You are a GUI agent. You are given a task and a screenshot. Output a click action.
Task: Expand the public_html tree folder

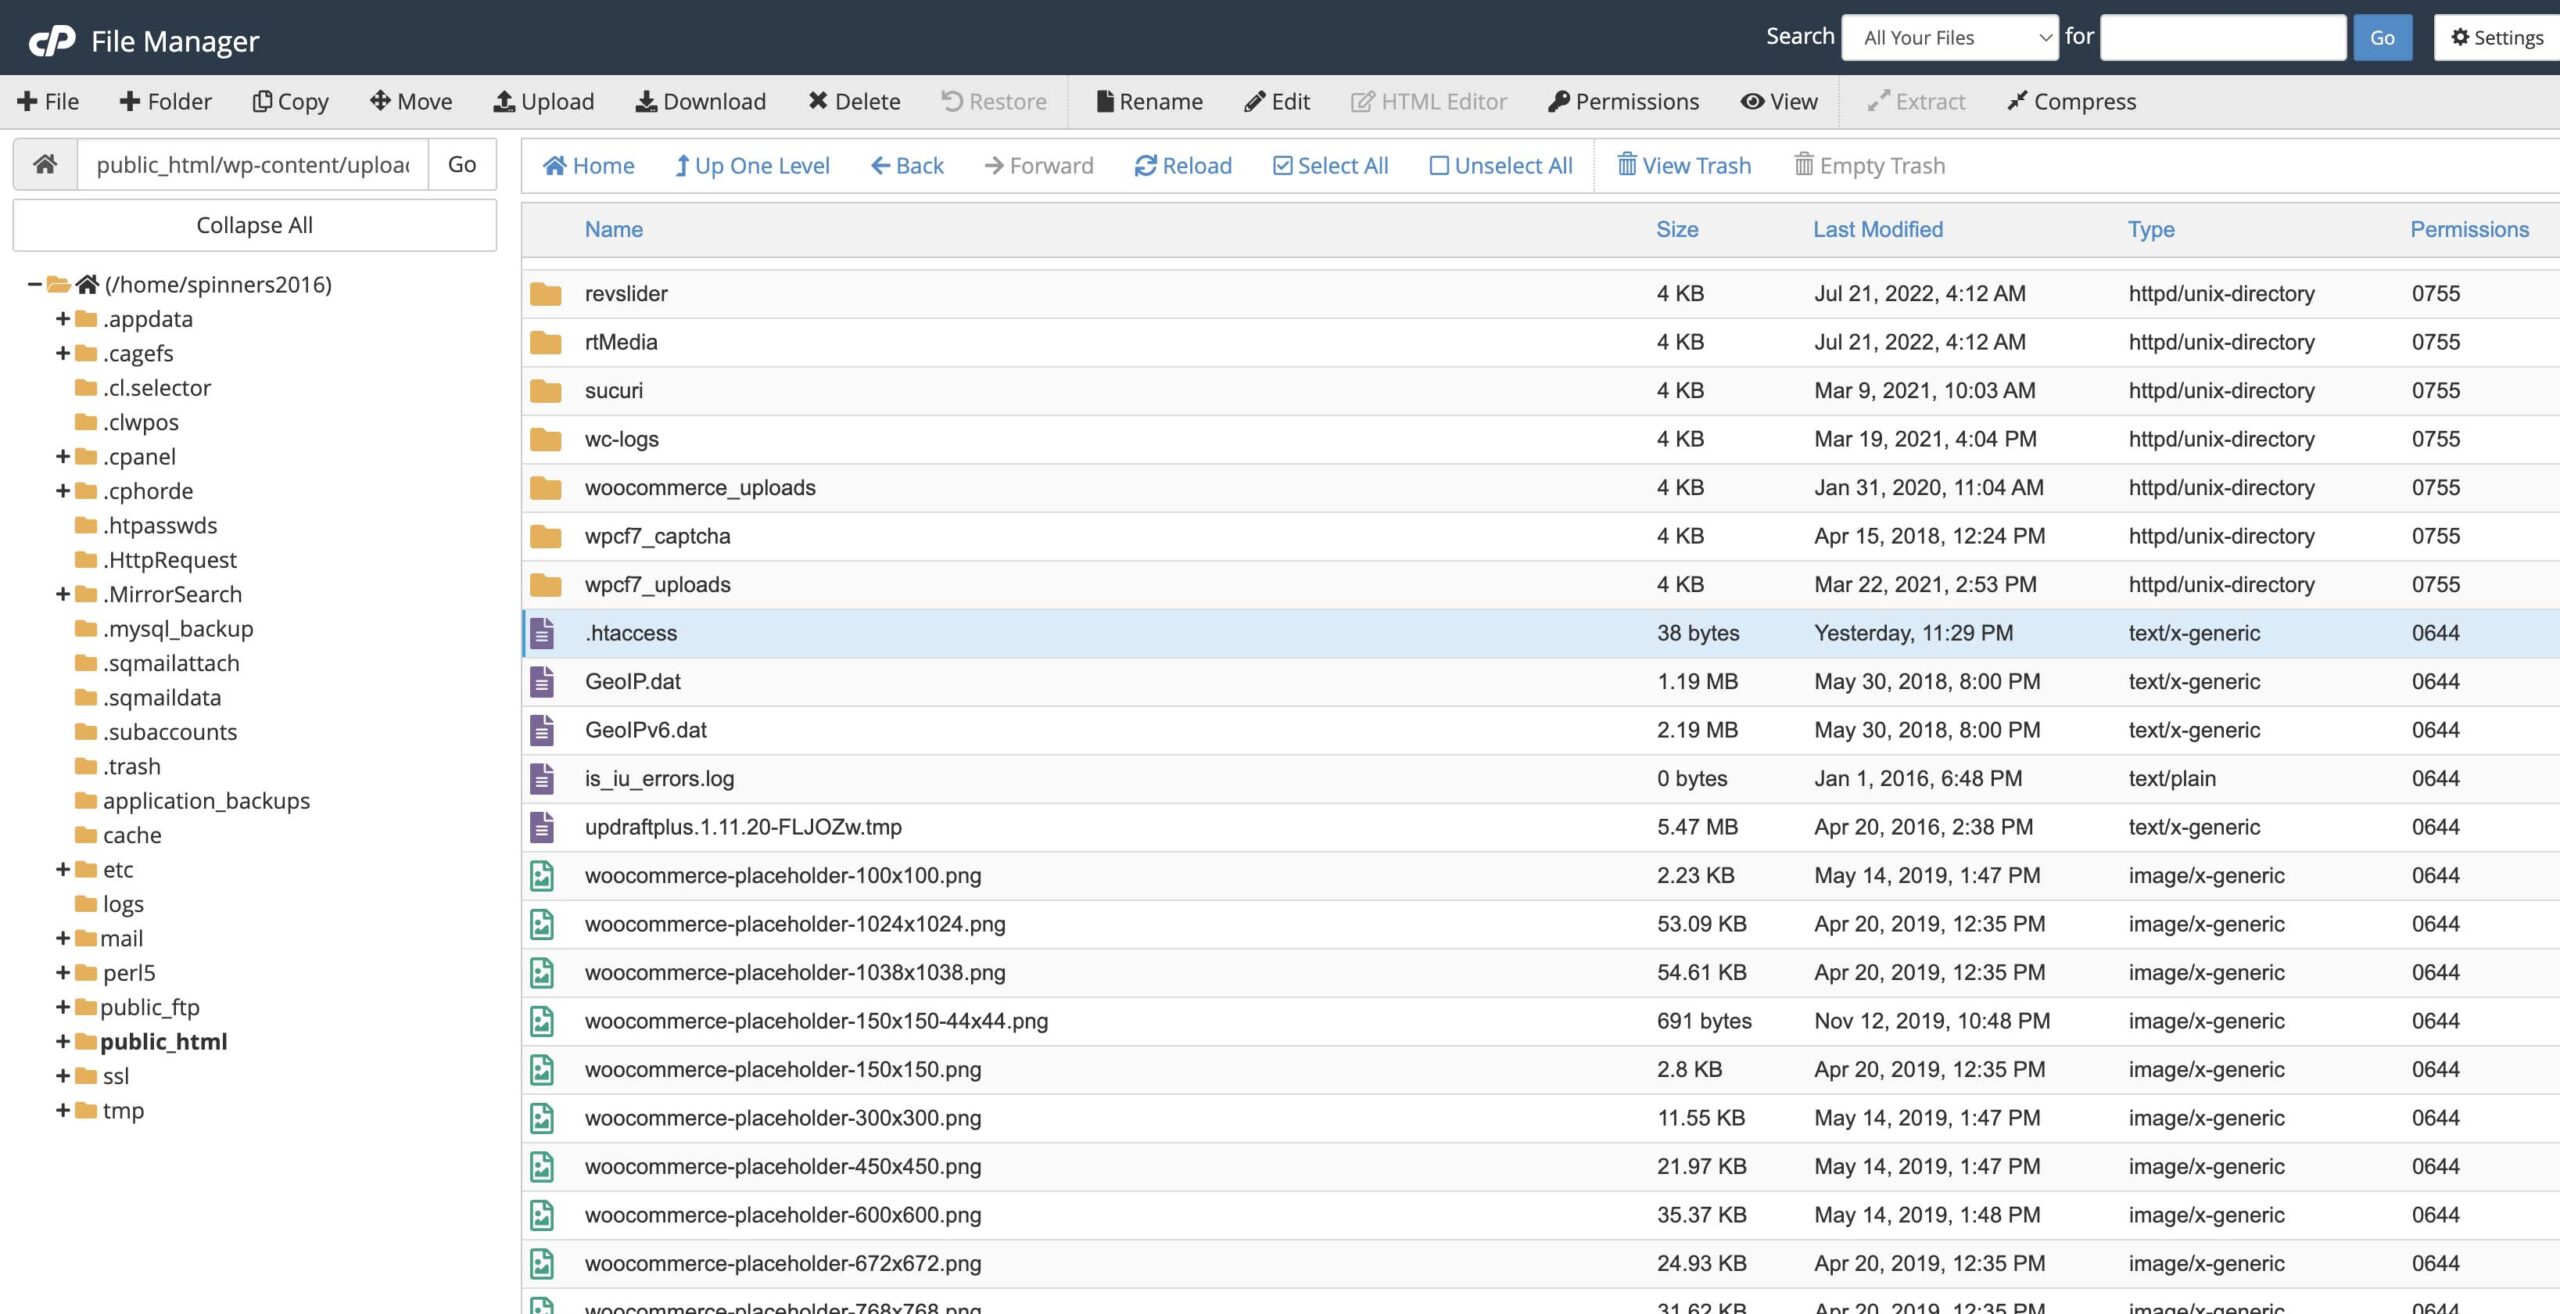click(63, 1041)
